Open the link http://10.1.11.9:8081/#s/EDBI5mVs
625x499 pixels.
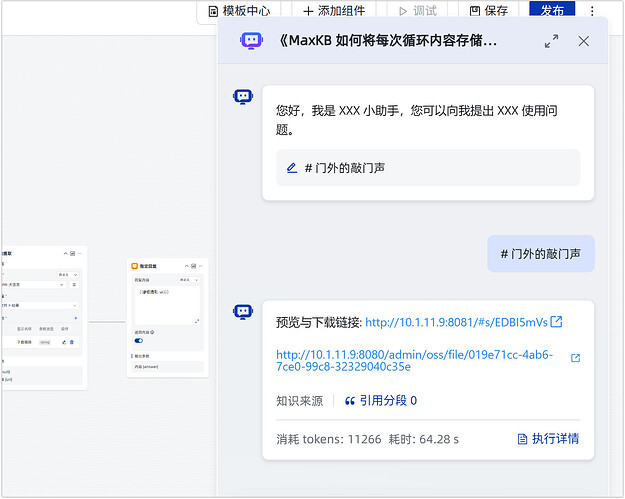tap(456, 322)
